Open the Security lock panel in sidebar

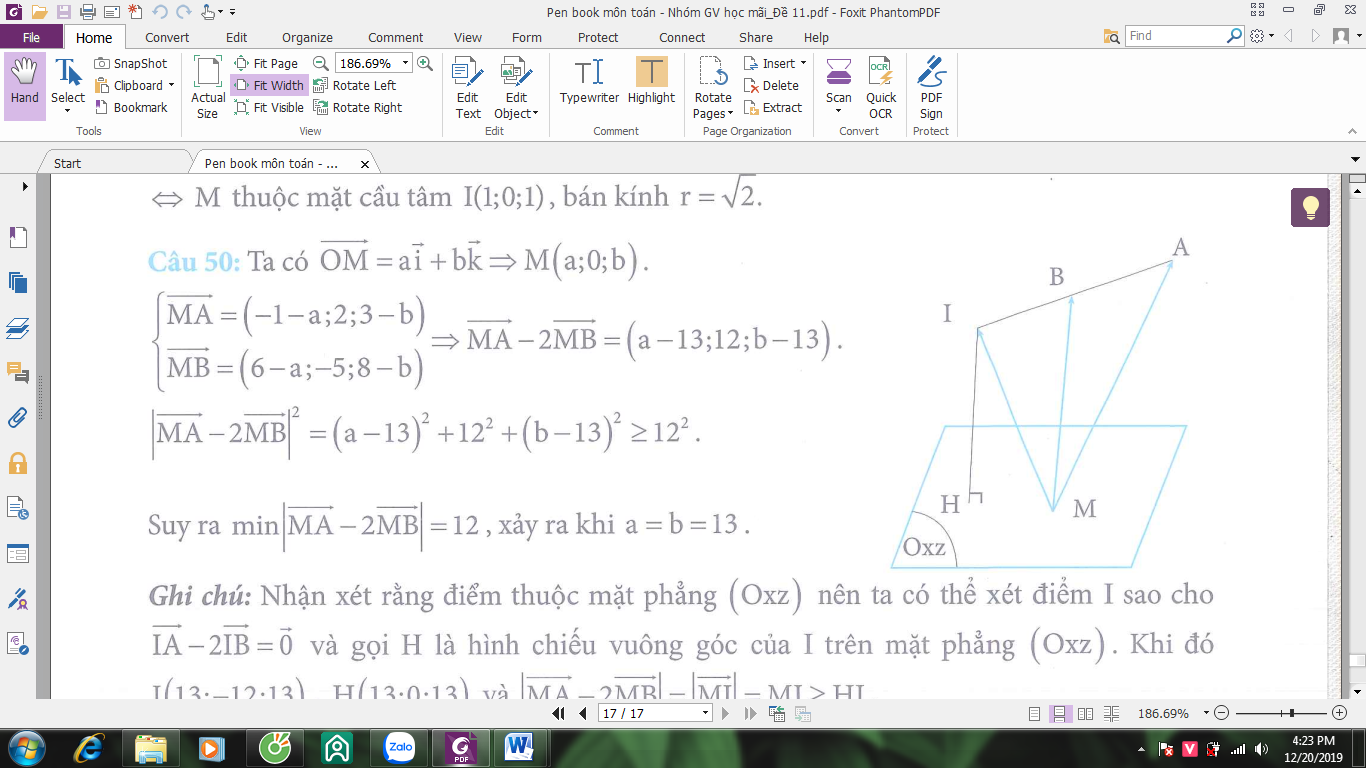click(x=18, y=463)
